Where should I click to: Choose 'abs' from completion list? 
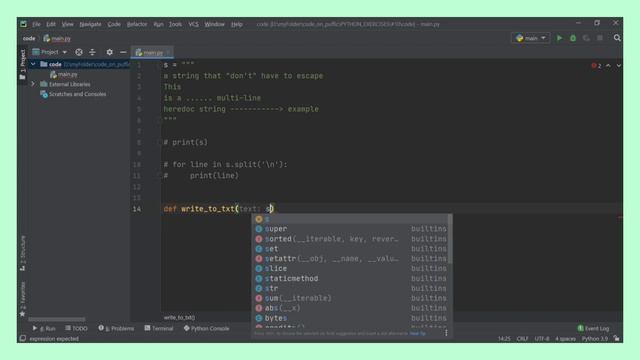pos(351,308)
